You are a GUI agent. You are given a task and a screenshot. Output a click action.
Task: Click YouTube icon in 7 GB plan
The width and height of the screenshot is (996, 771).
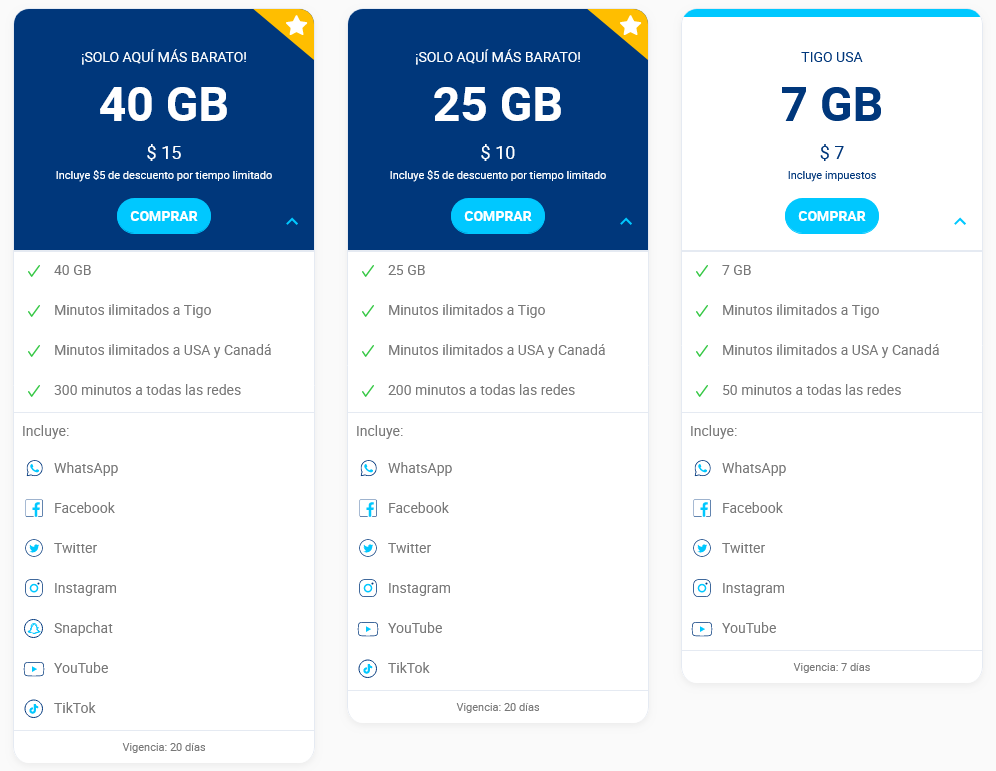tap(702, 628)
